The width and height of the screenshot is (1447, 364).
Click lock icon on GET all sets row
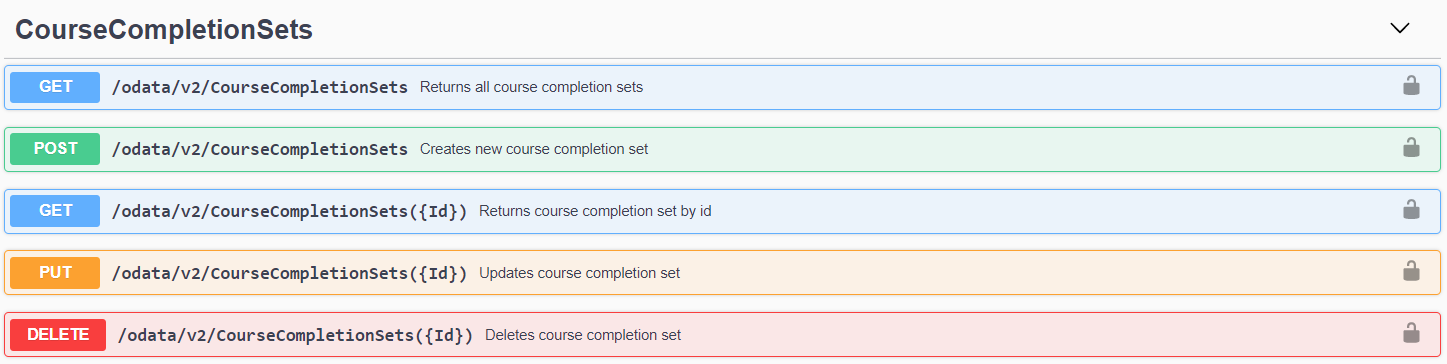(x=1411, y=86)
